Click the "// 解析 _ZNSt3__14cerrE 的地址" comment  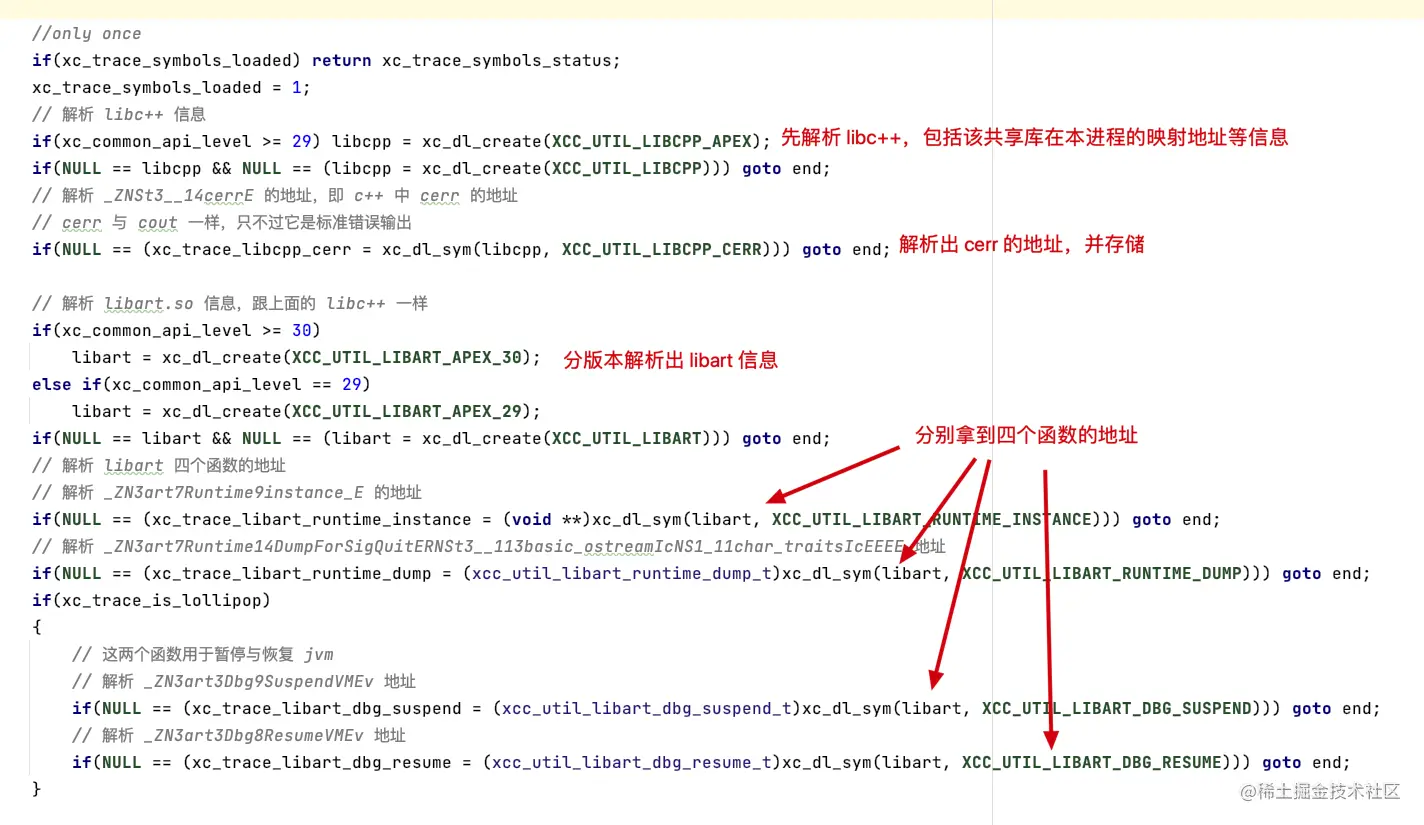coord(275,196)
